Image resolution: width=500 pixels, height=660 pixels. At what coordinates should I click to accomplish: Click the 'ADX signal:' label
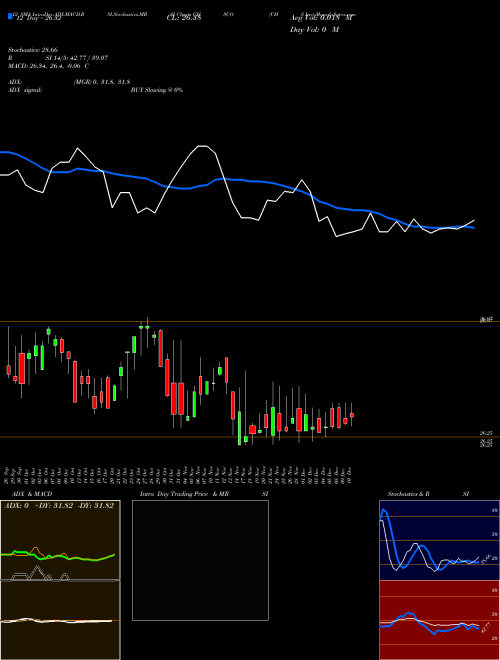point(25,90)
